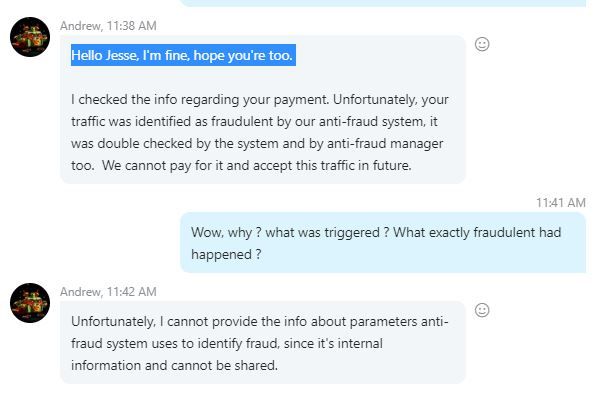Open emoji reaction for Andrew's 11:38 AM message
The height and width of the screenshot is (396, 609).
482,44
